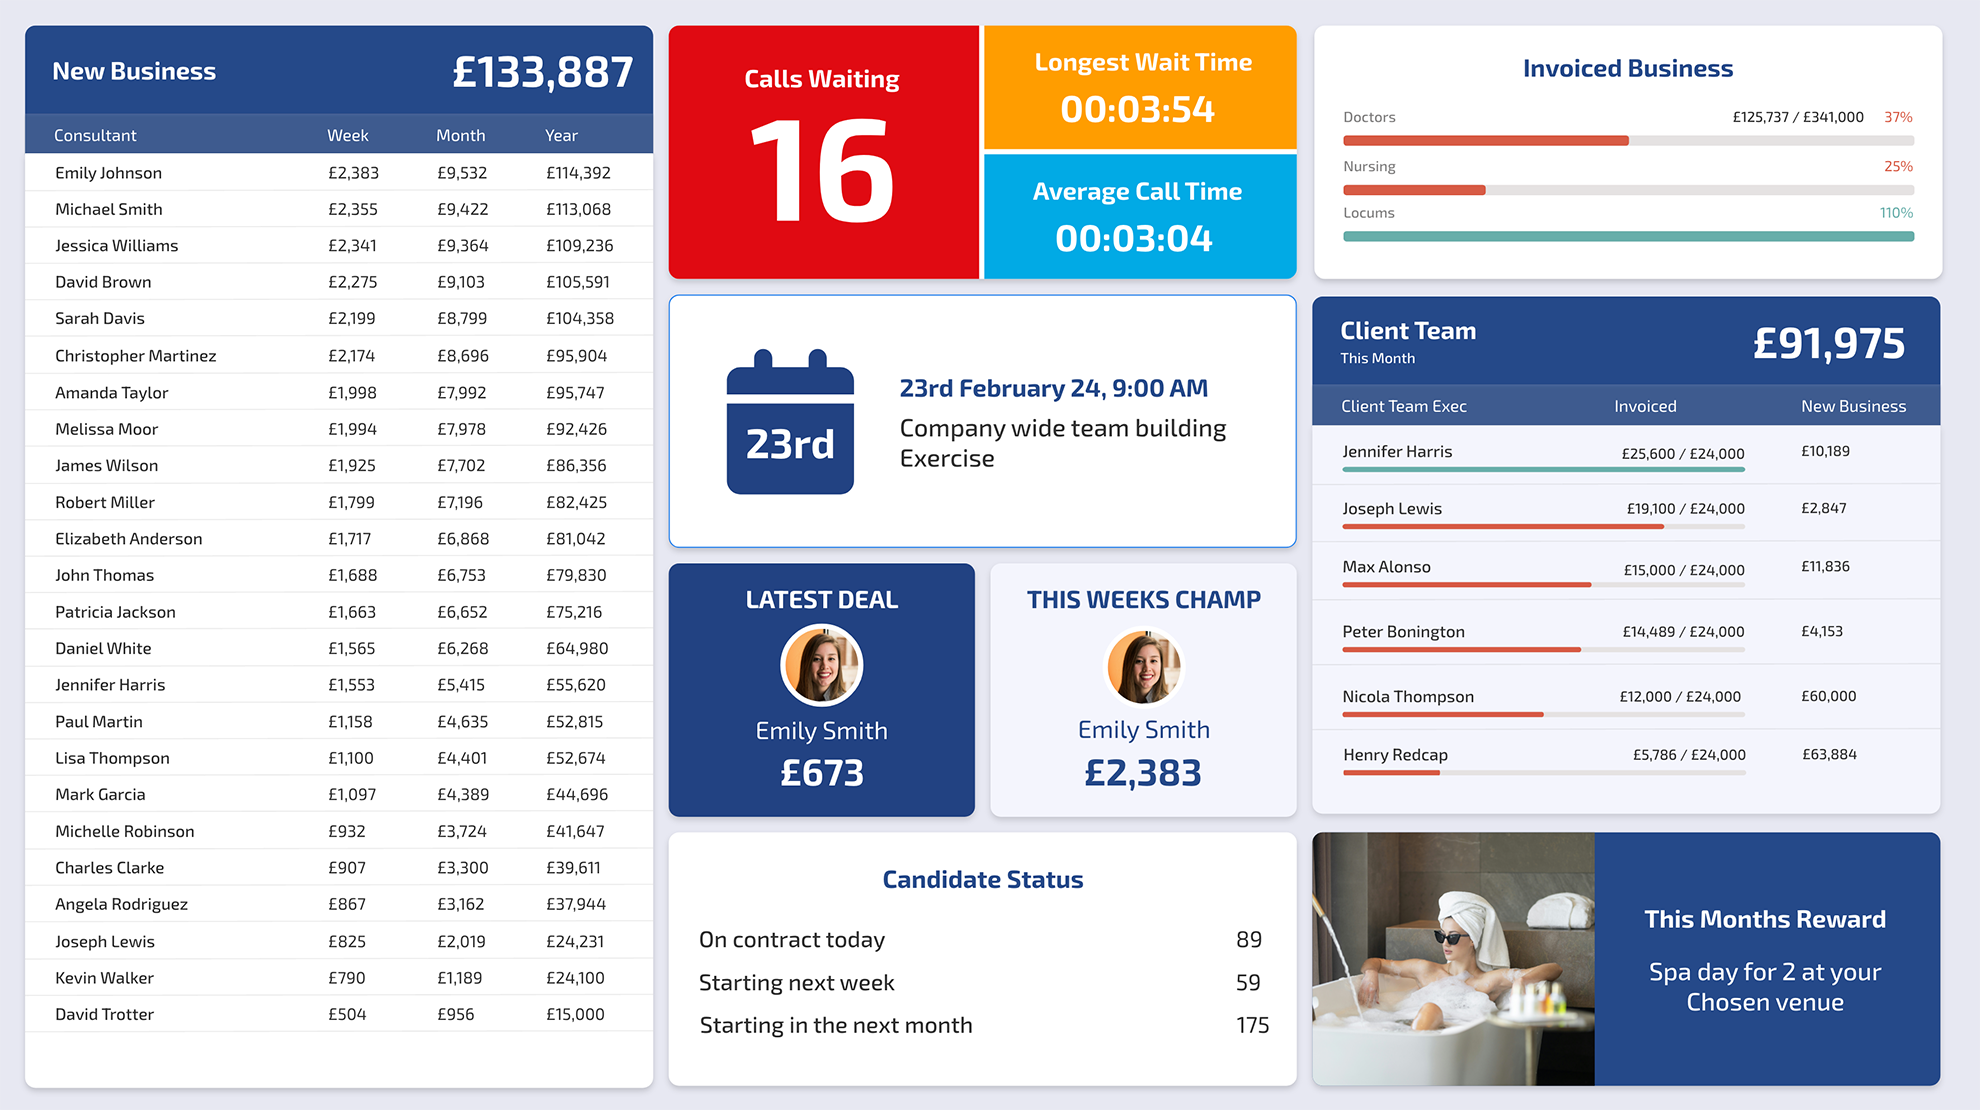This screenshot has width=1980, height=1110.
Task: Click the New Business column header in Client Team
Action: tap(1853, 406)
